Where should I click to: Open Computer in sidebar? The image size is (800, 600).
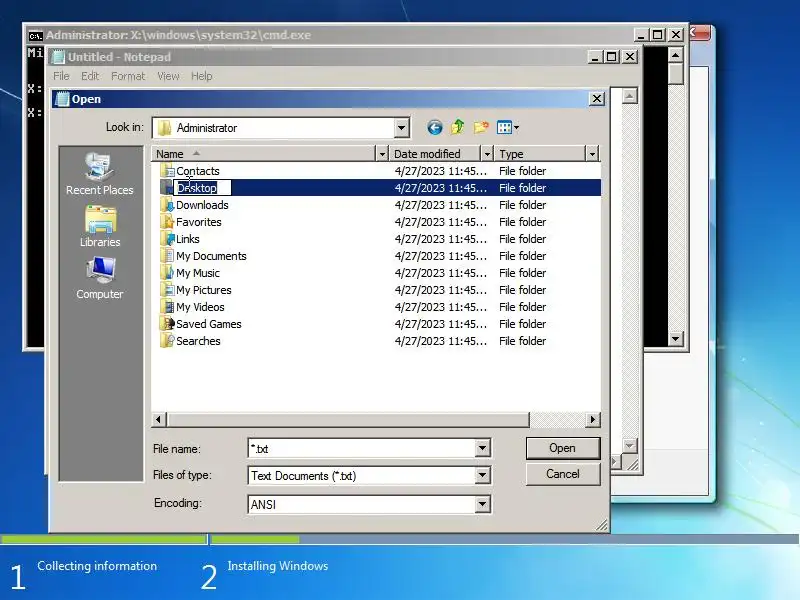[x=99, y=278]
